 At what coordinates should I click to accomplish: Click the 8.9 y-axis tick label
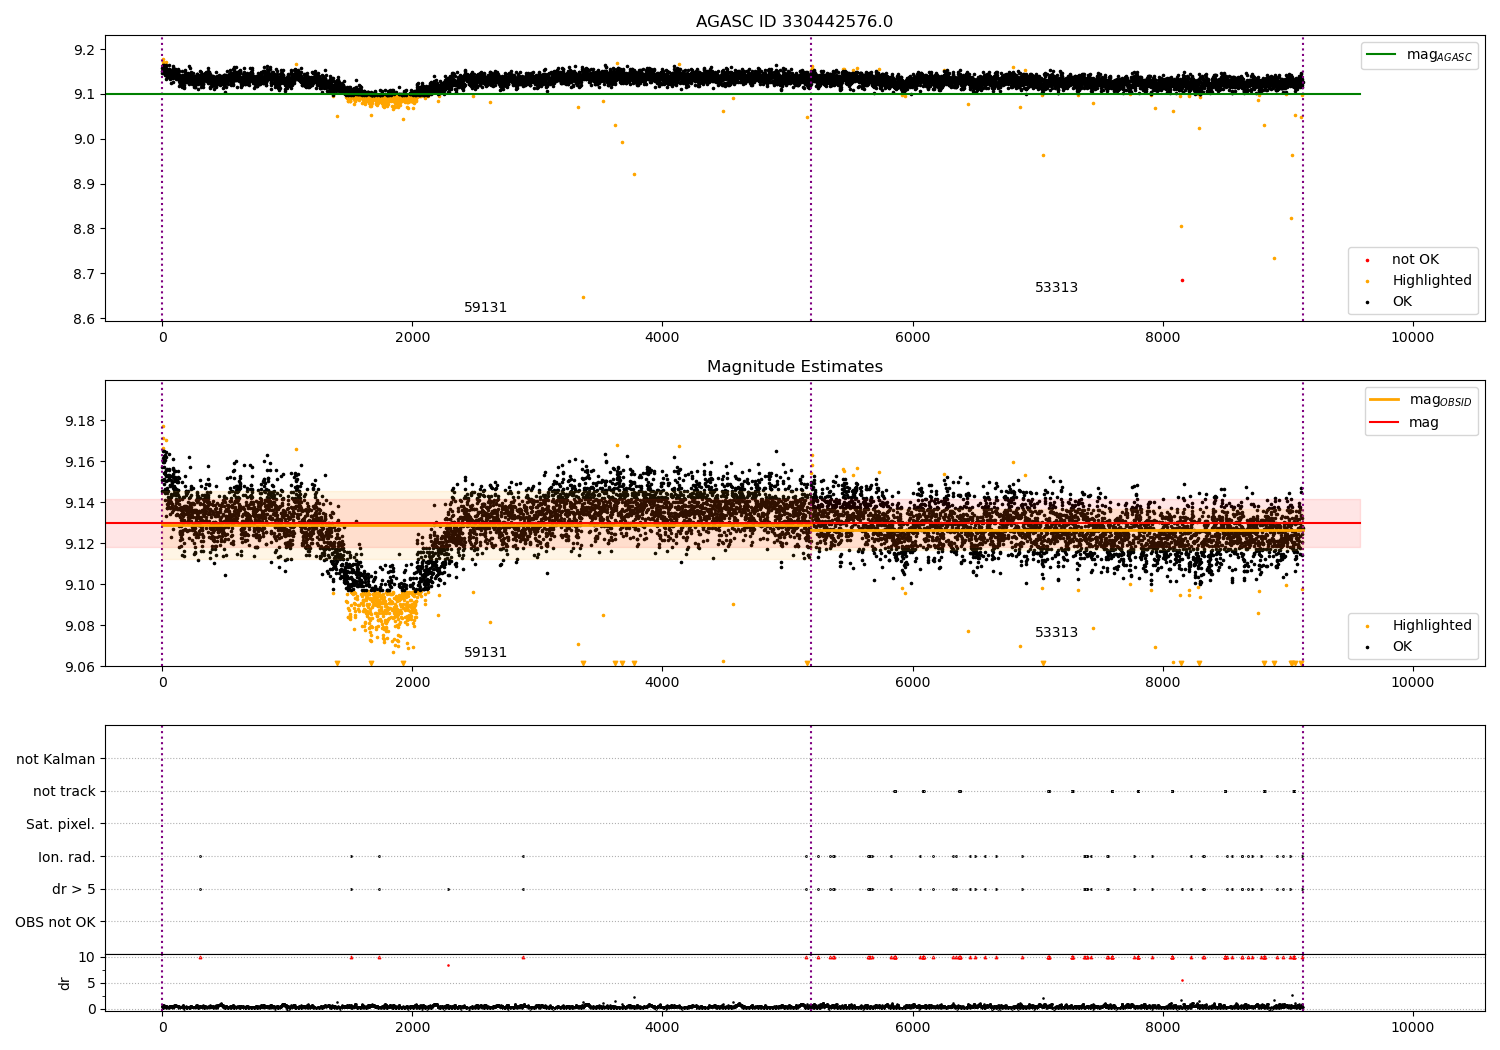[x=85, y=185]
